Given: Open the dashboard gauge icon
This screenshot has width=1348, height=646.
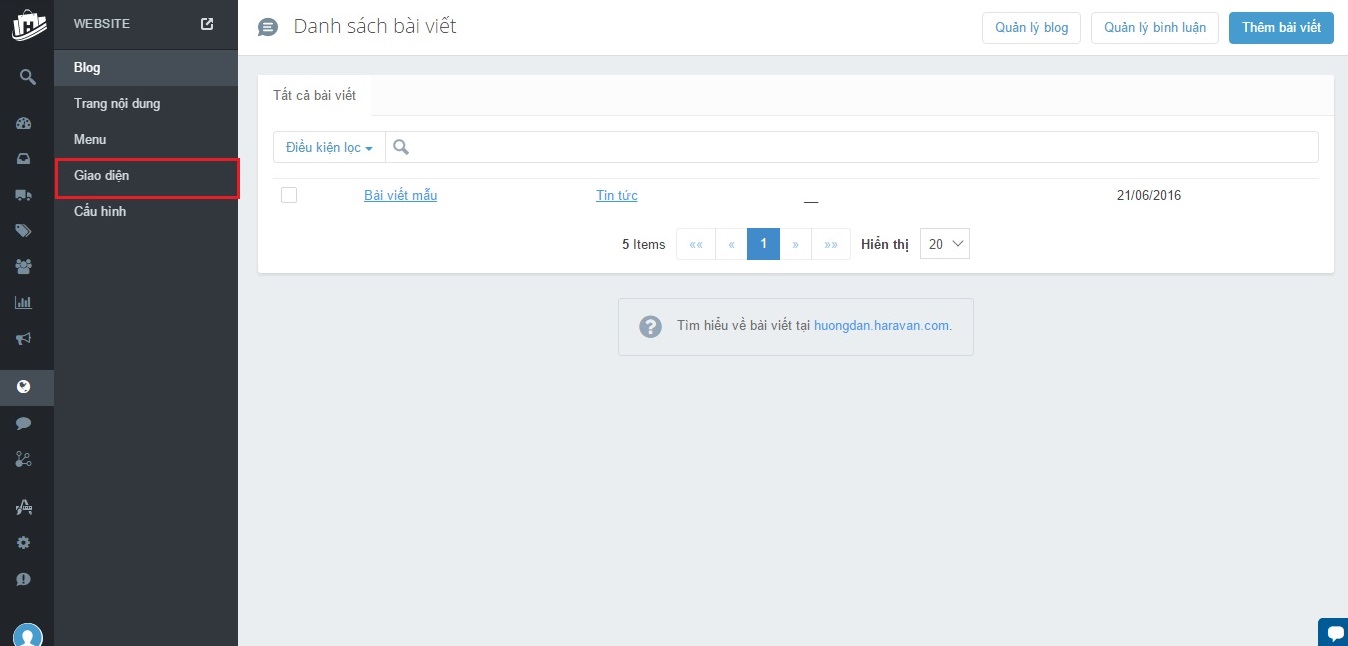Looking at the screenshot, I should pyautogui.click(x=24, y=124).
